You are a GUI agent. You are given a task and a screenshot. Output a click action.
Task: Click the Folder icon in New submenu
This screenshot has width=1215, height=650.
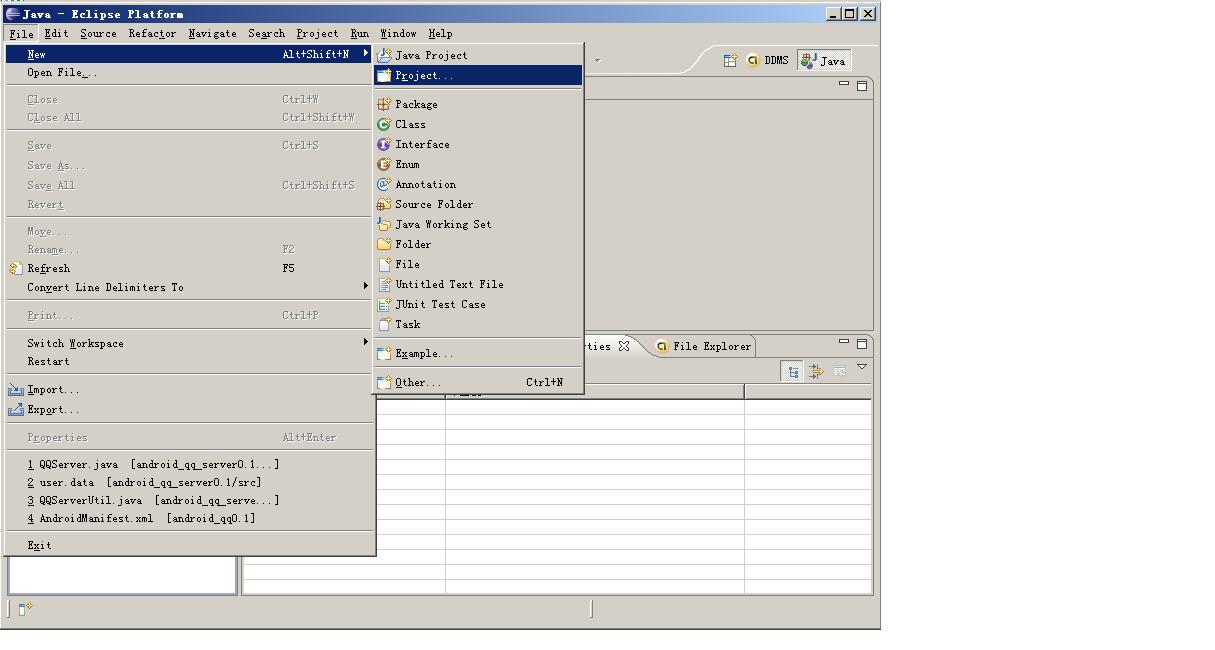[384, 244]
